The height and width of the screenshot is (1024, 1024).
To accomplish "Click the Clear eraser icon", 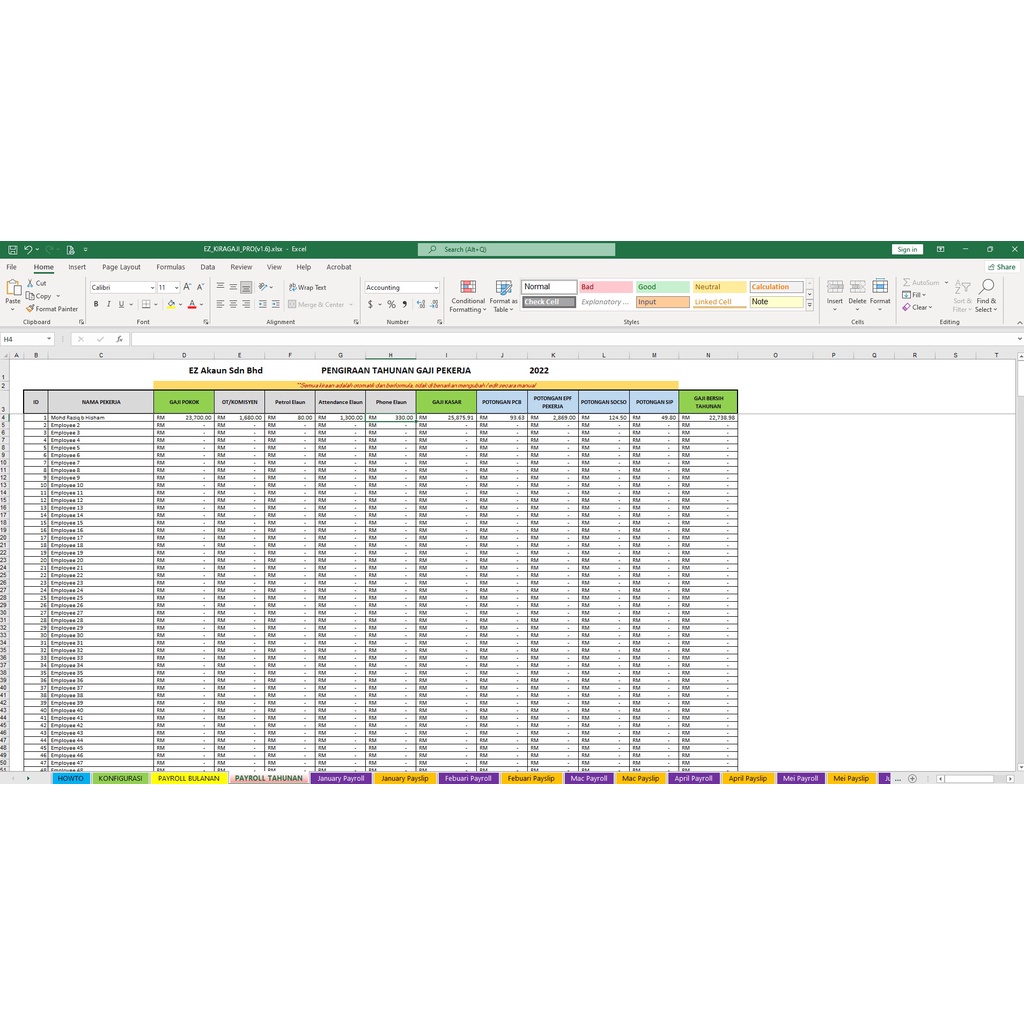I will click(906, 307).
